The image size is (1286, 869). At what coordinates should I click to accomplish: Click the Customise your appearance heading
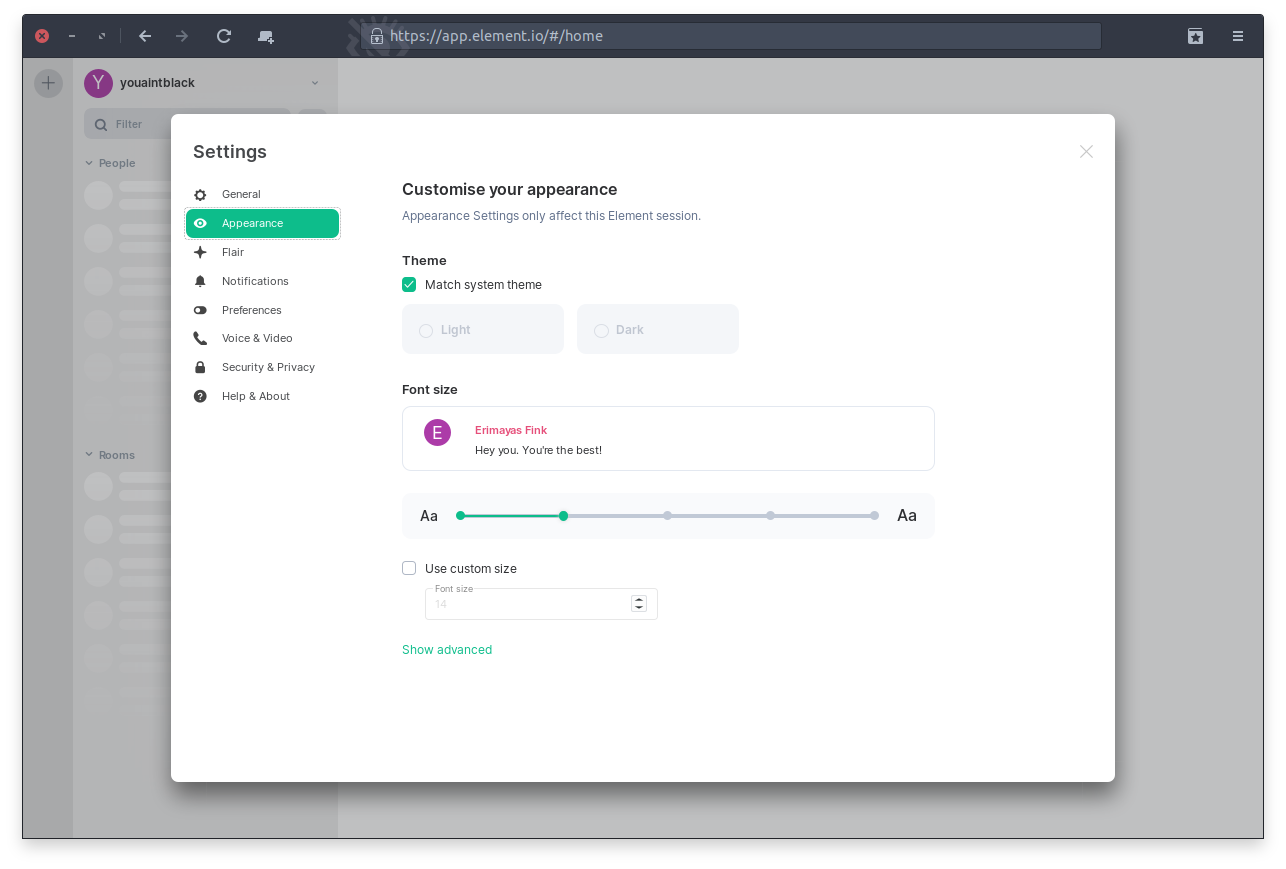509,190
